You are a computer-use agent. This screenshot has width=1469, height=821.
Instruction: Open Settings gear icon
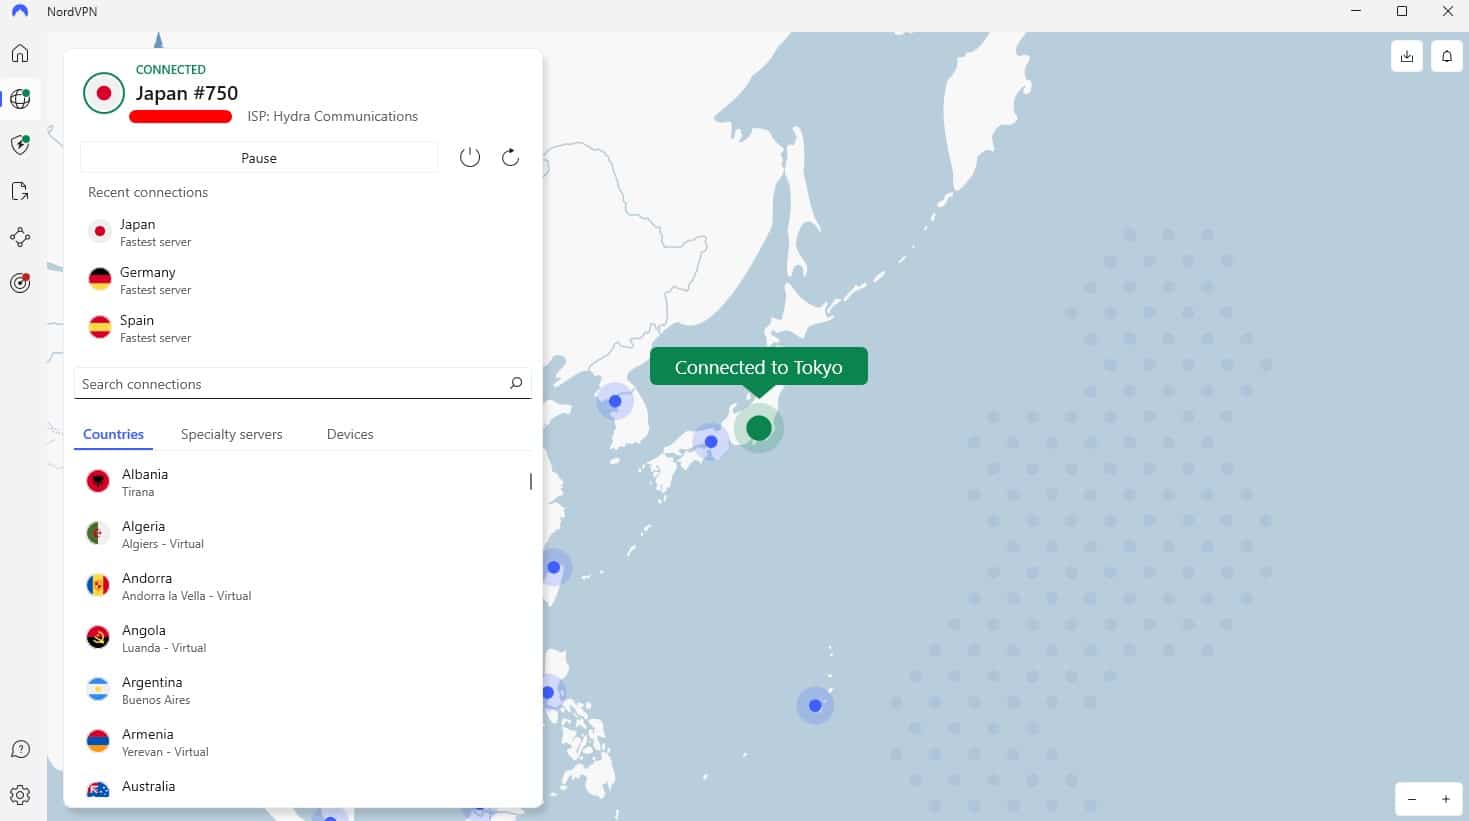(20, 796)
